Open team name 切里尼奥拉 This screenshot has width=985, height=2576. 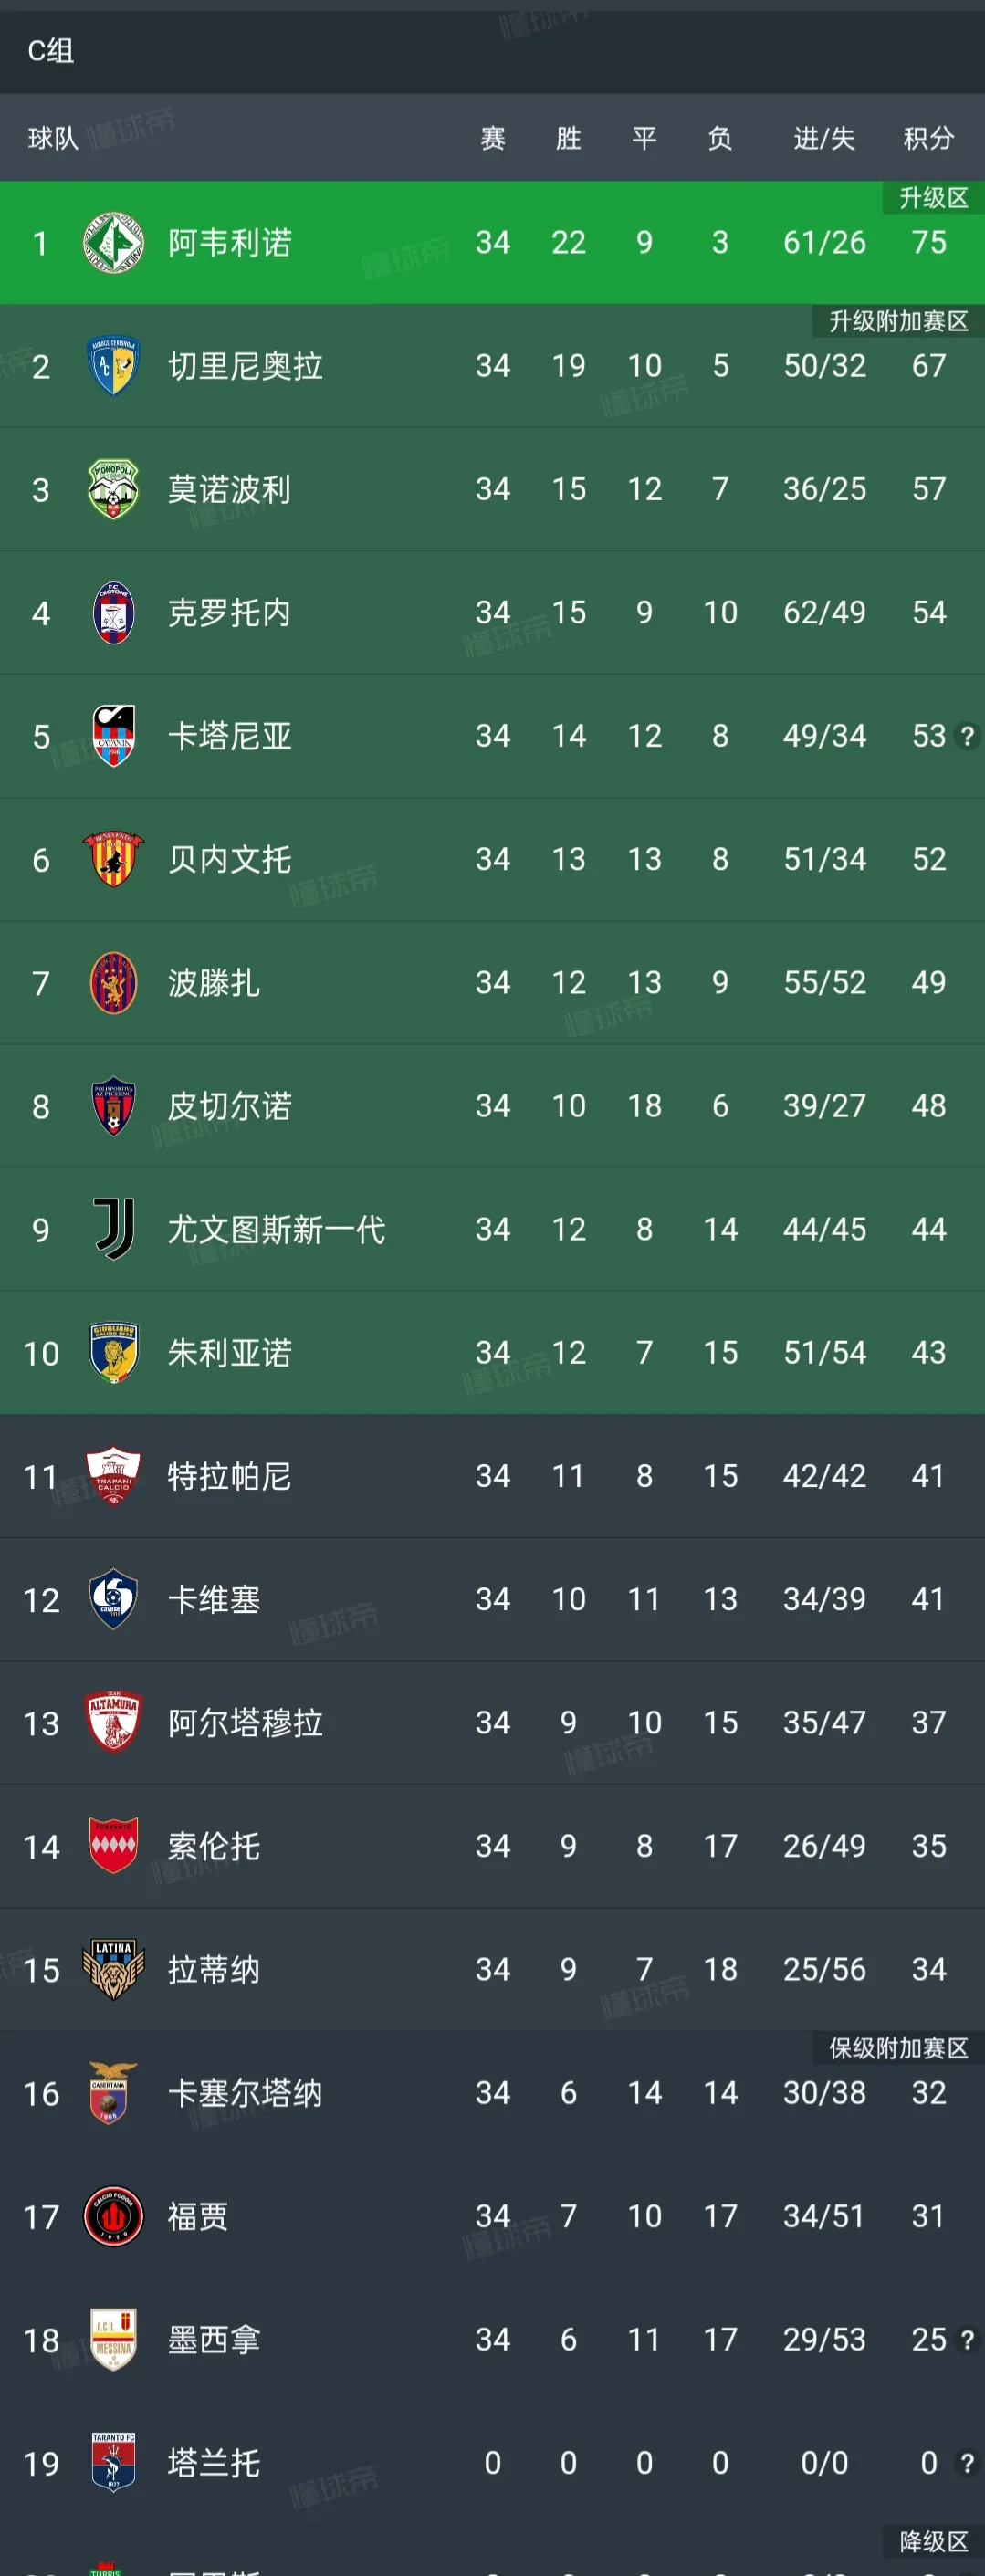coord(245,366)
